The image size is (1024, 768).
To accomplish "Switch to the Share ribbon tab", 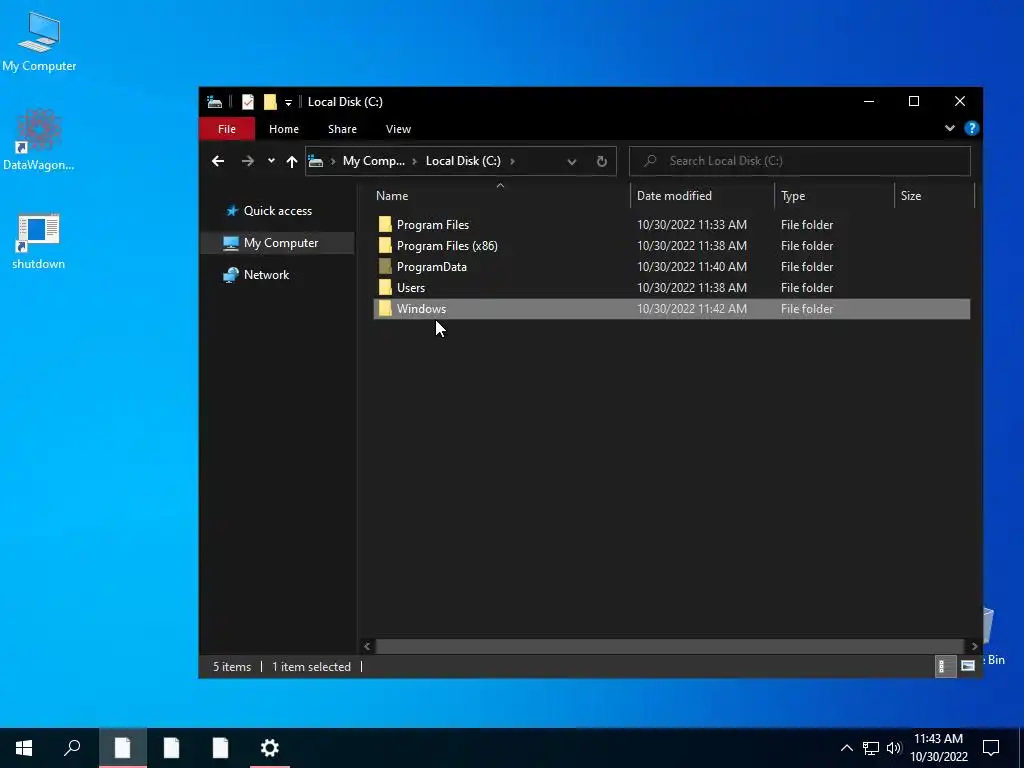I will 342,129.
